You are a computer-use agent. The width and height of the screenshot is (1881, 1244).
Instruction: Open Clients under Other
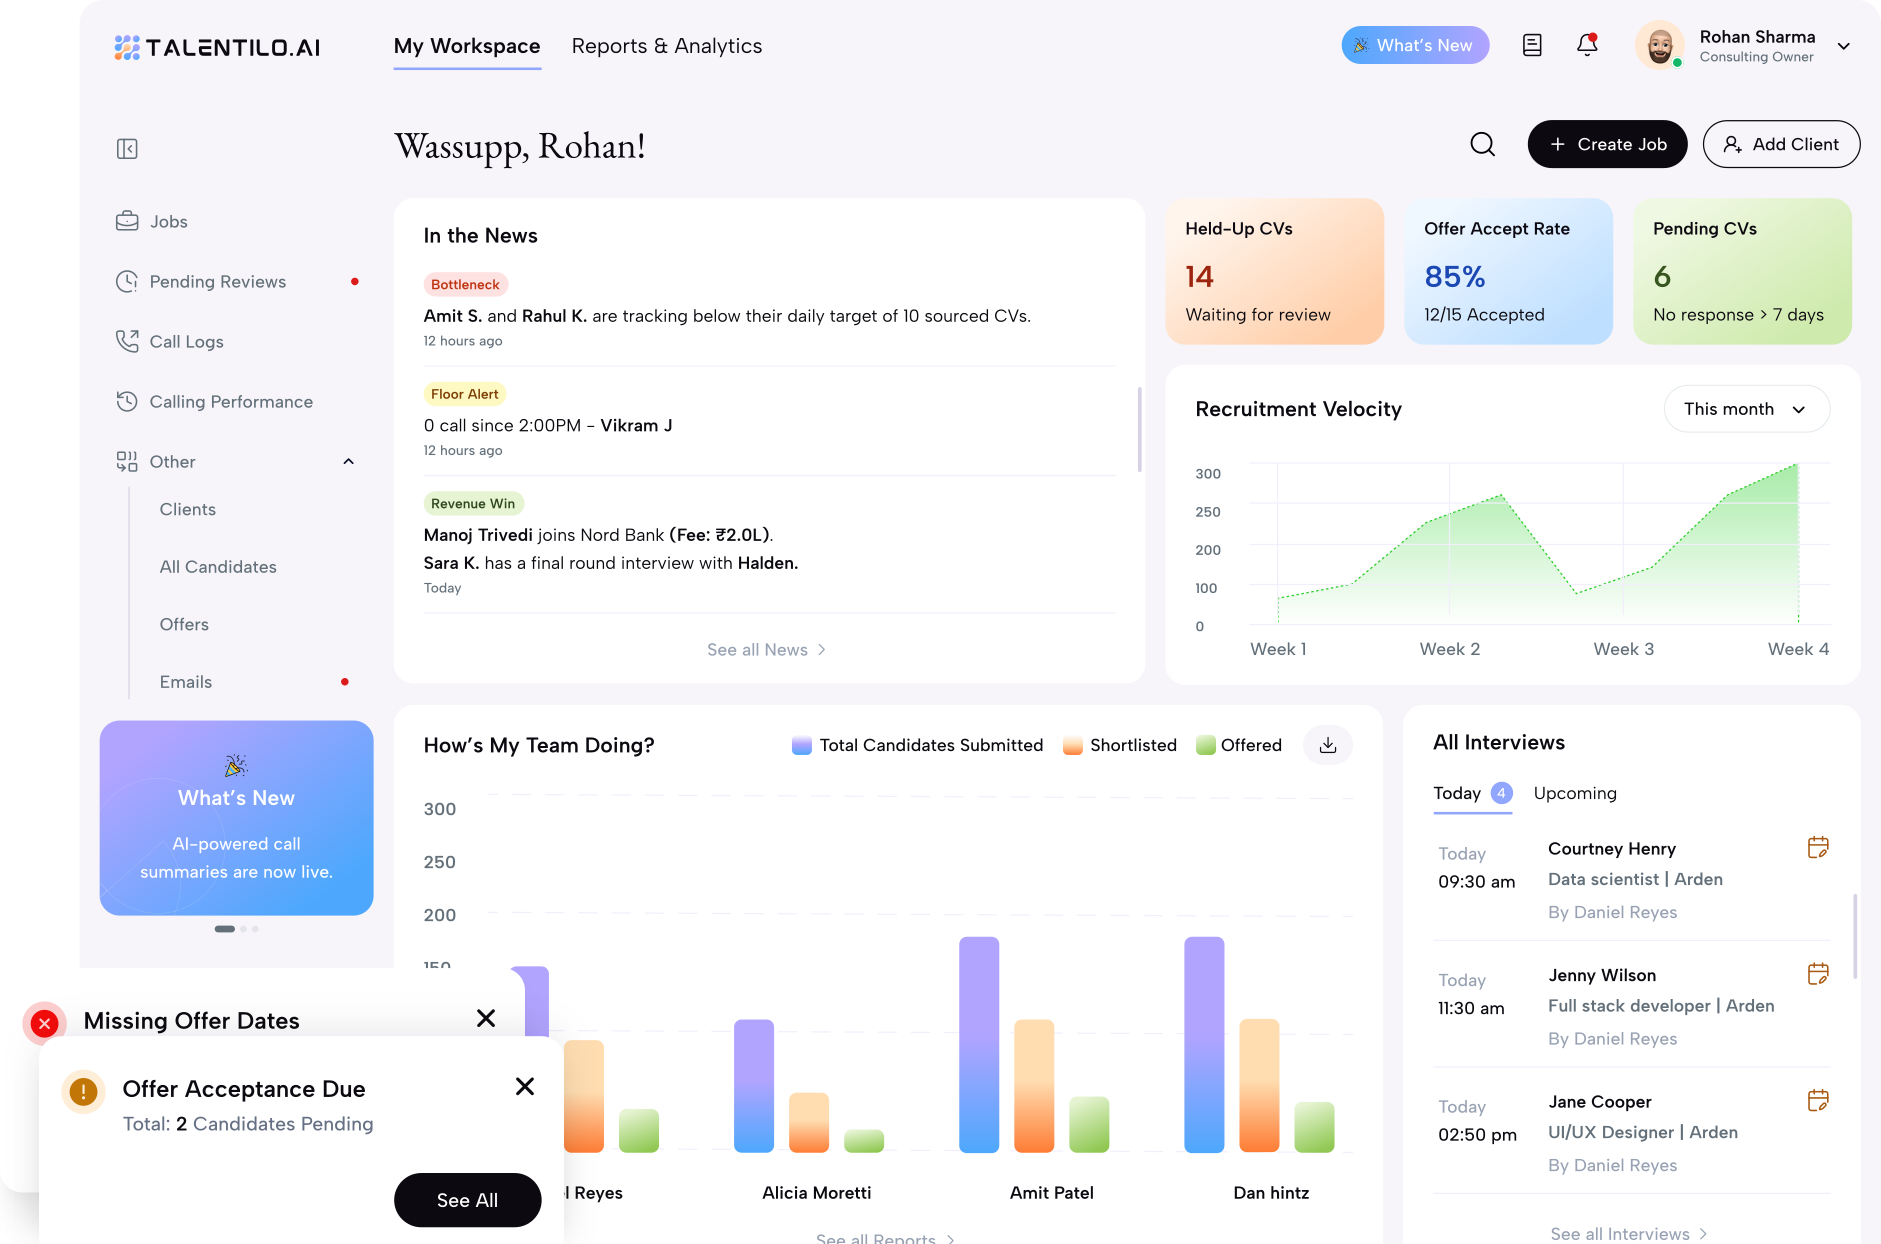click(188, 509)
